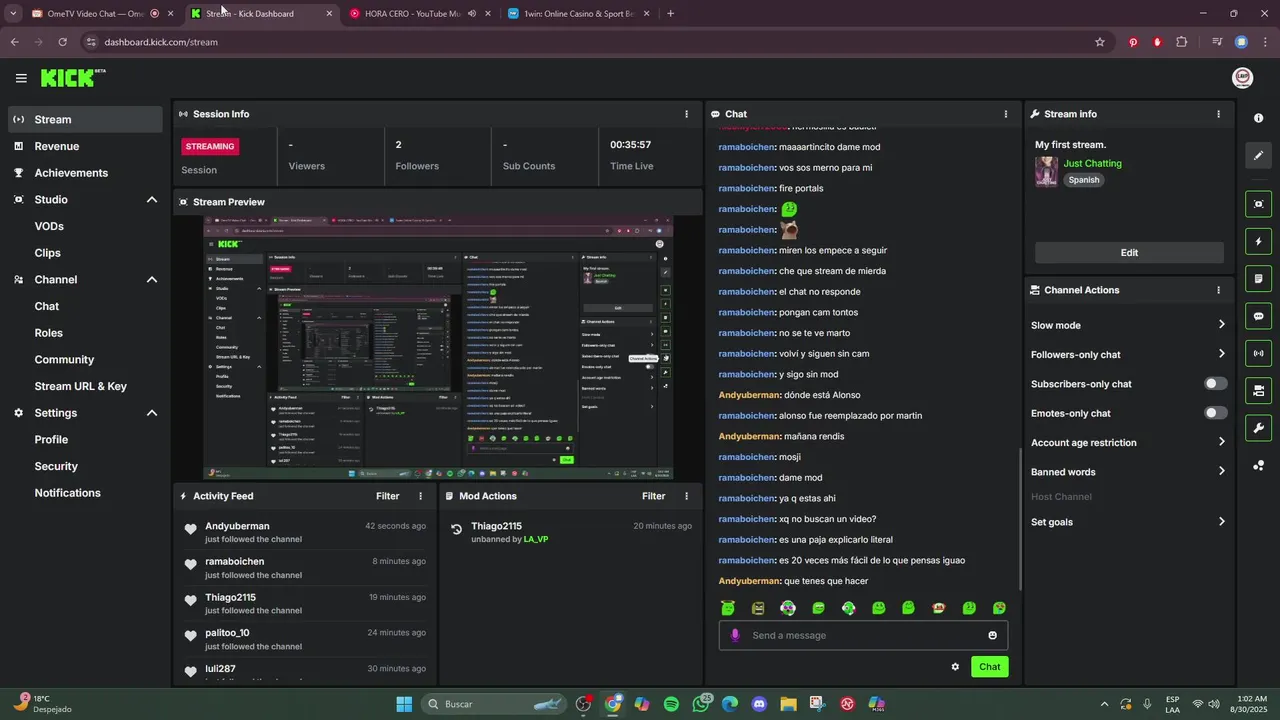Image resolution: width=1280 pixels, height=720 pixels.
Task: Insert the last emote in quick row
Action: click(999, 608)
